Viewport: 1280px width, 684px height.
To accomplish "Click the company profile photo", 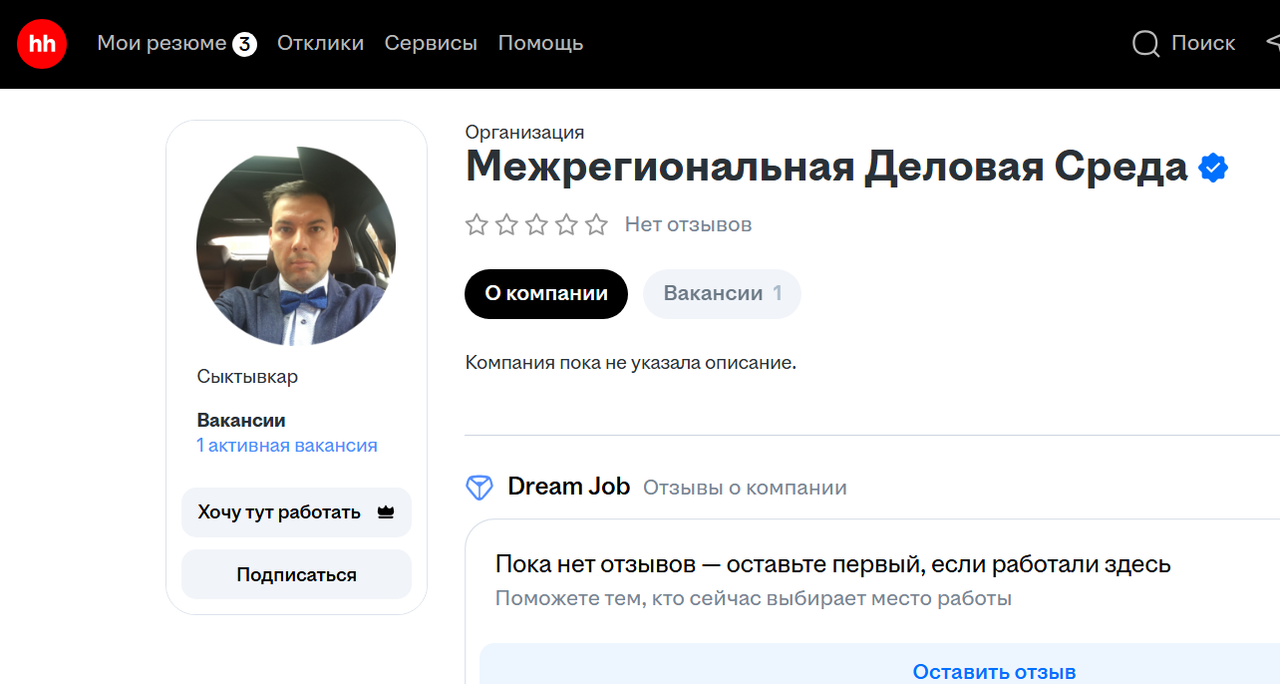I will (x=296, y=246).
